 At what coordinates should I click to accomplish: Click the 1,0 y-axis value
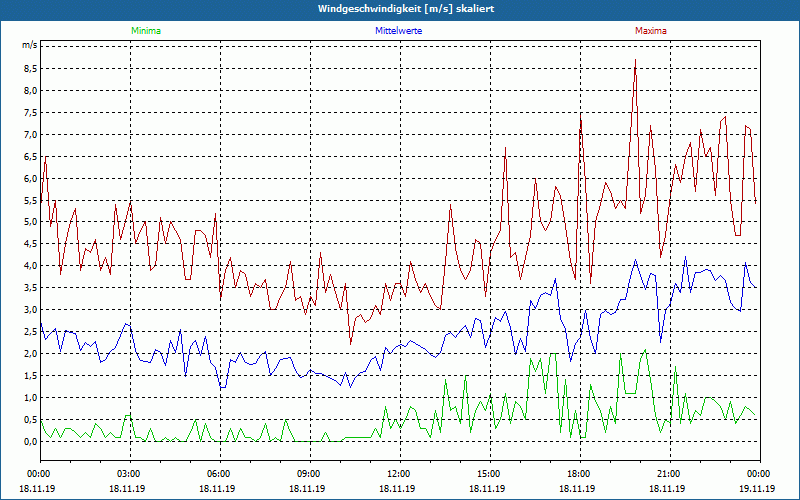(x=31, y=397)
